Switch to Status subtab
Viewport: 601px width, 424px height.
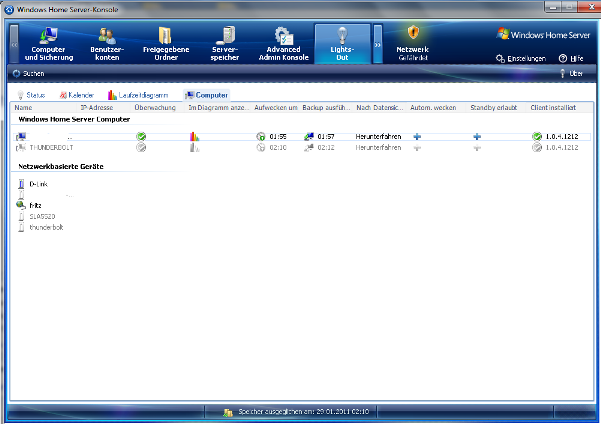31,95
